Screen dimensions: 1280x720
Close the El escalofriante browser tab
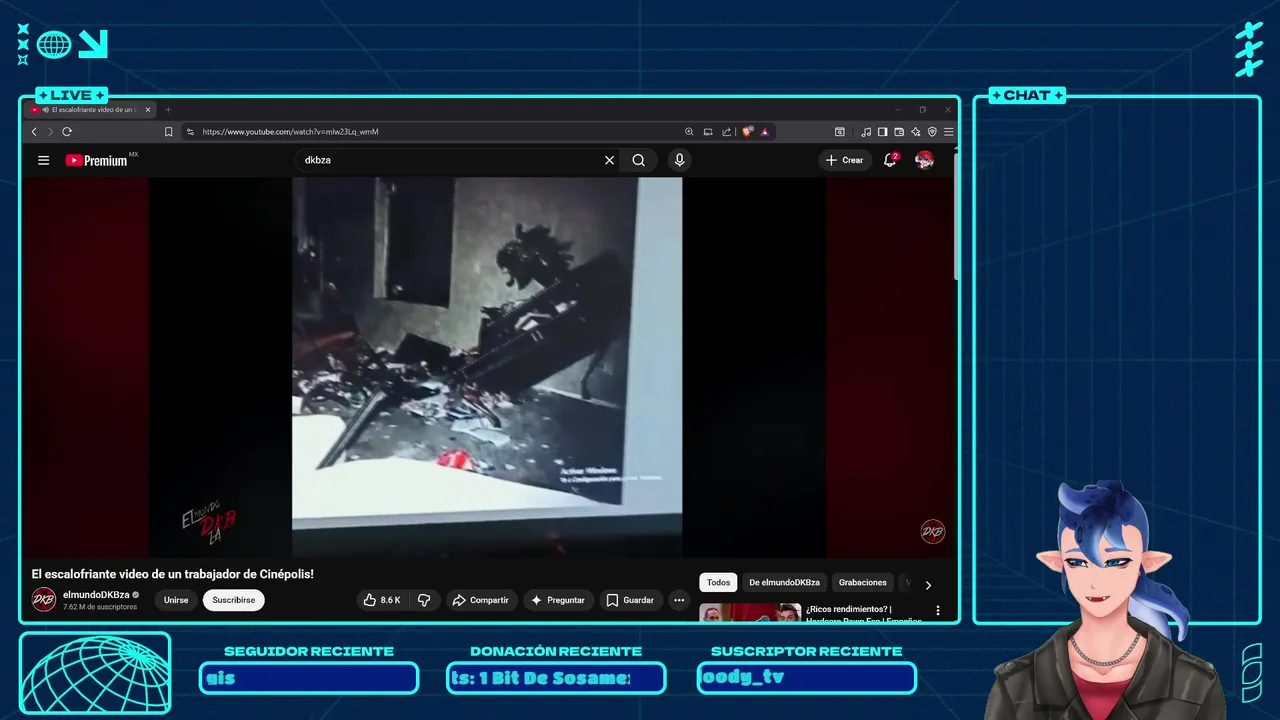[148, 109]
